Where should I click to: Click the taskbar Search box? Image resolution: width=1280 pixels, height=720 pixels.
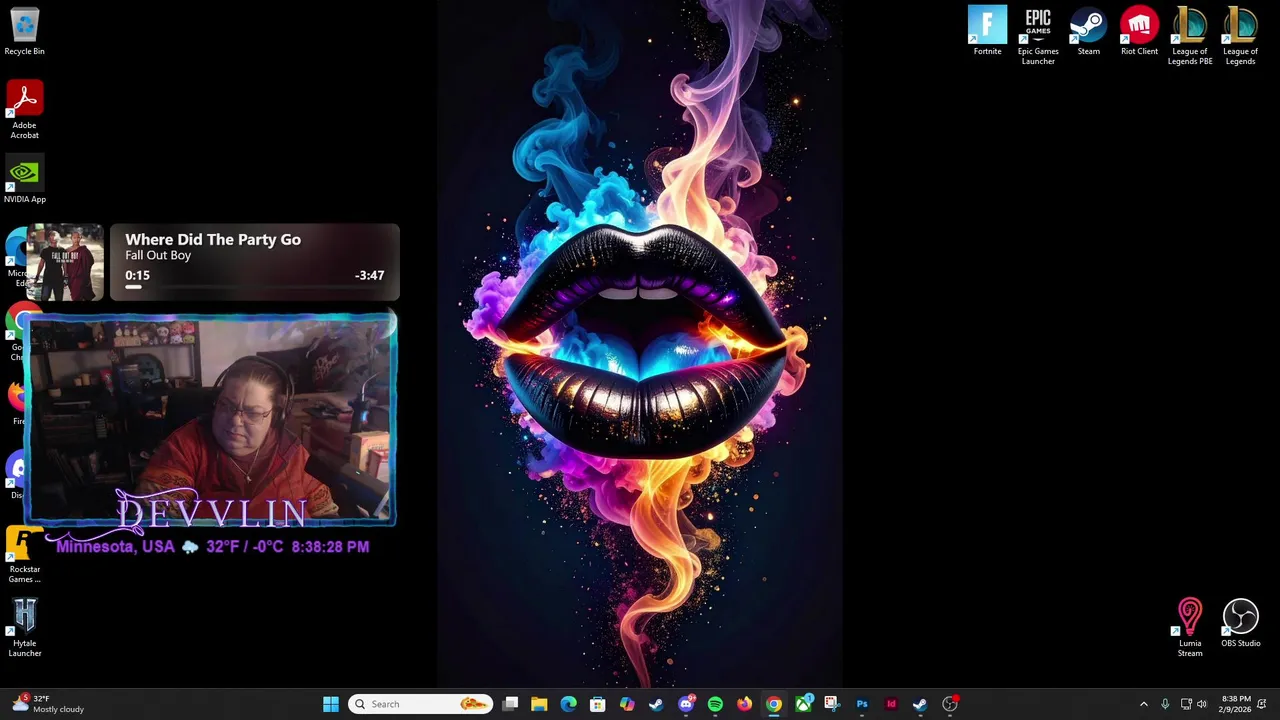click(x=420, y=704)
